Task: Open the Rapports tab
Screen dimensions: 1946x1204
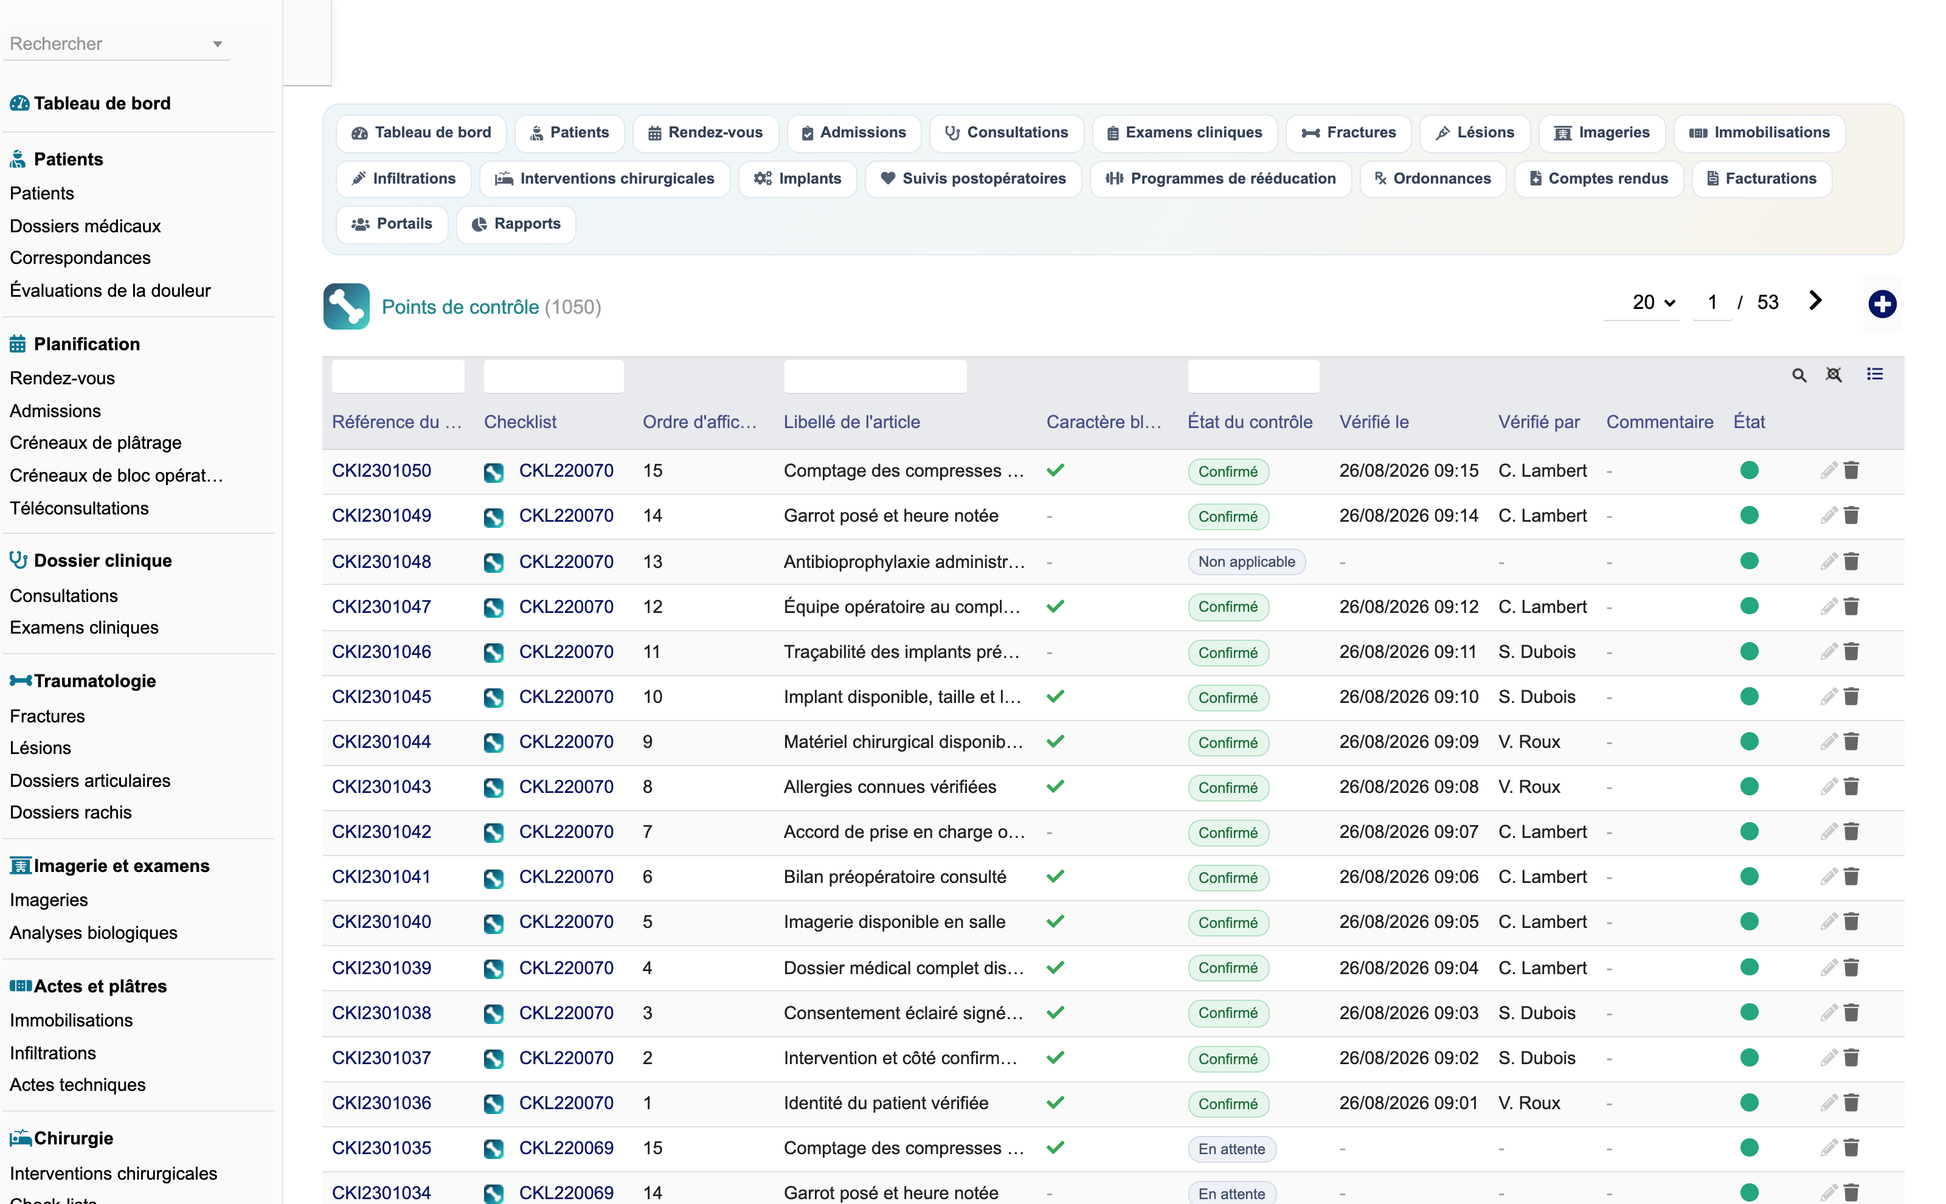Action: pyautogui.click(x=516, y=224)
